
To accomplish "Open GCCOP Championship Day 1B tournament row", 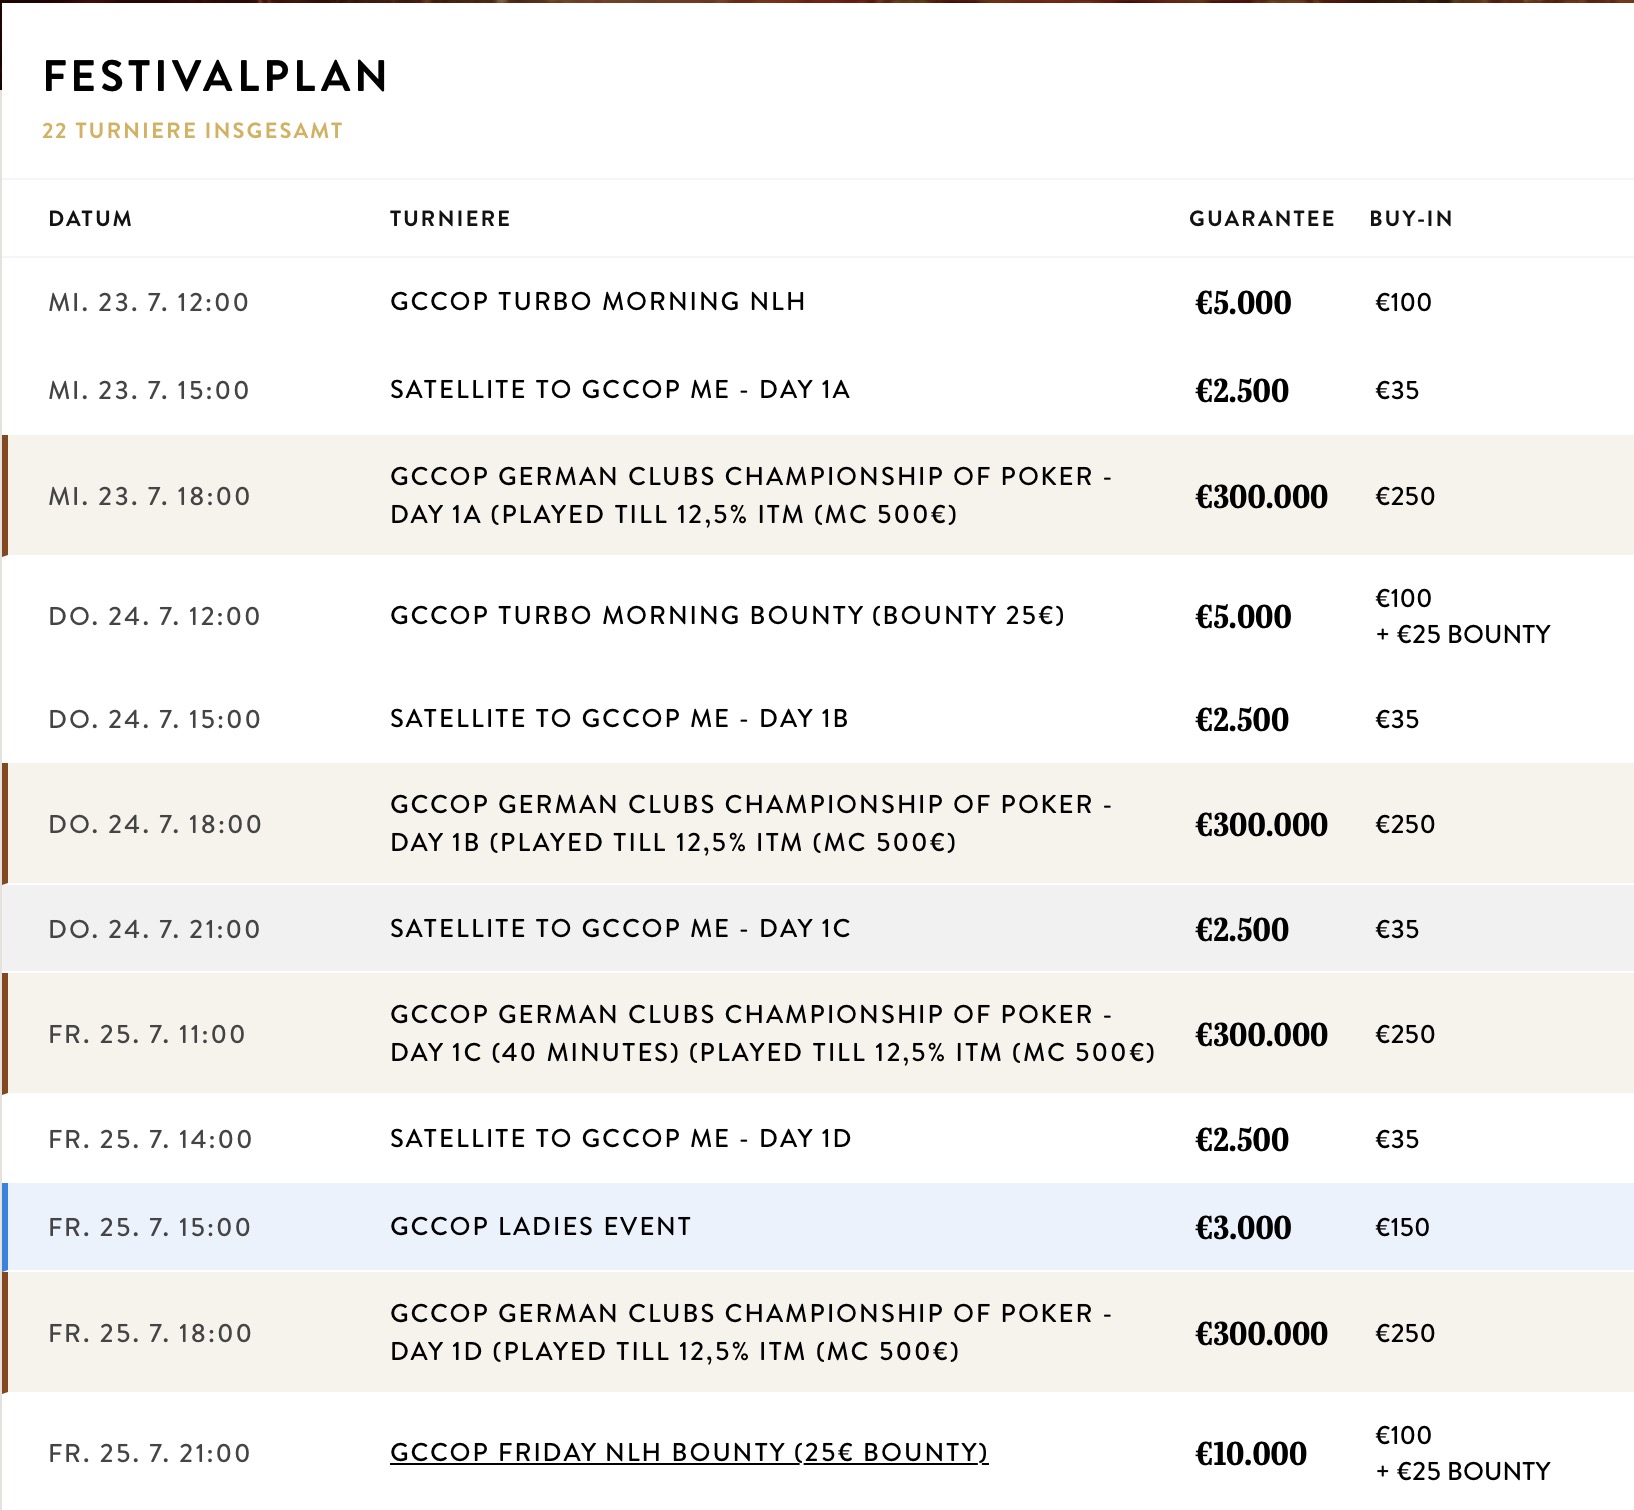I will (750, 823).
